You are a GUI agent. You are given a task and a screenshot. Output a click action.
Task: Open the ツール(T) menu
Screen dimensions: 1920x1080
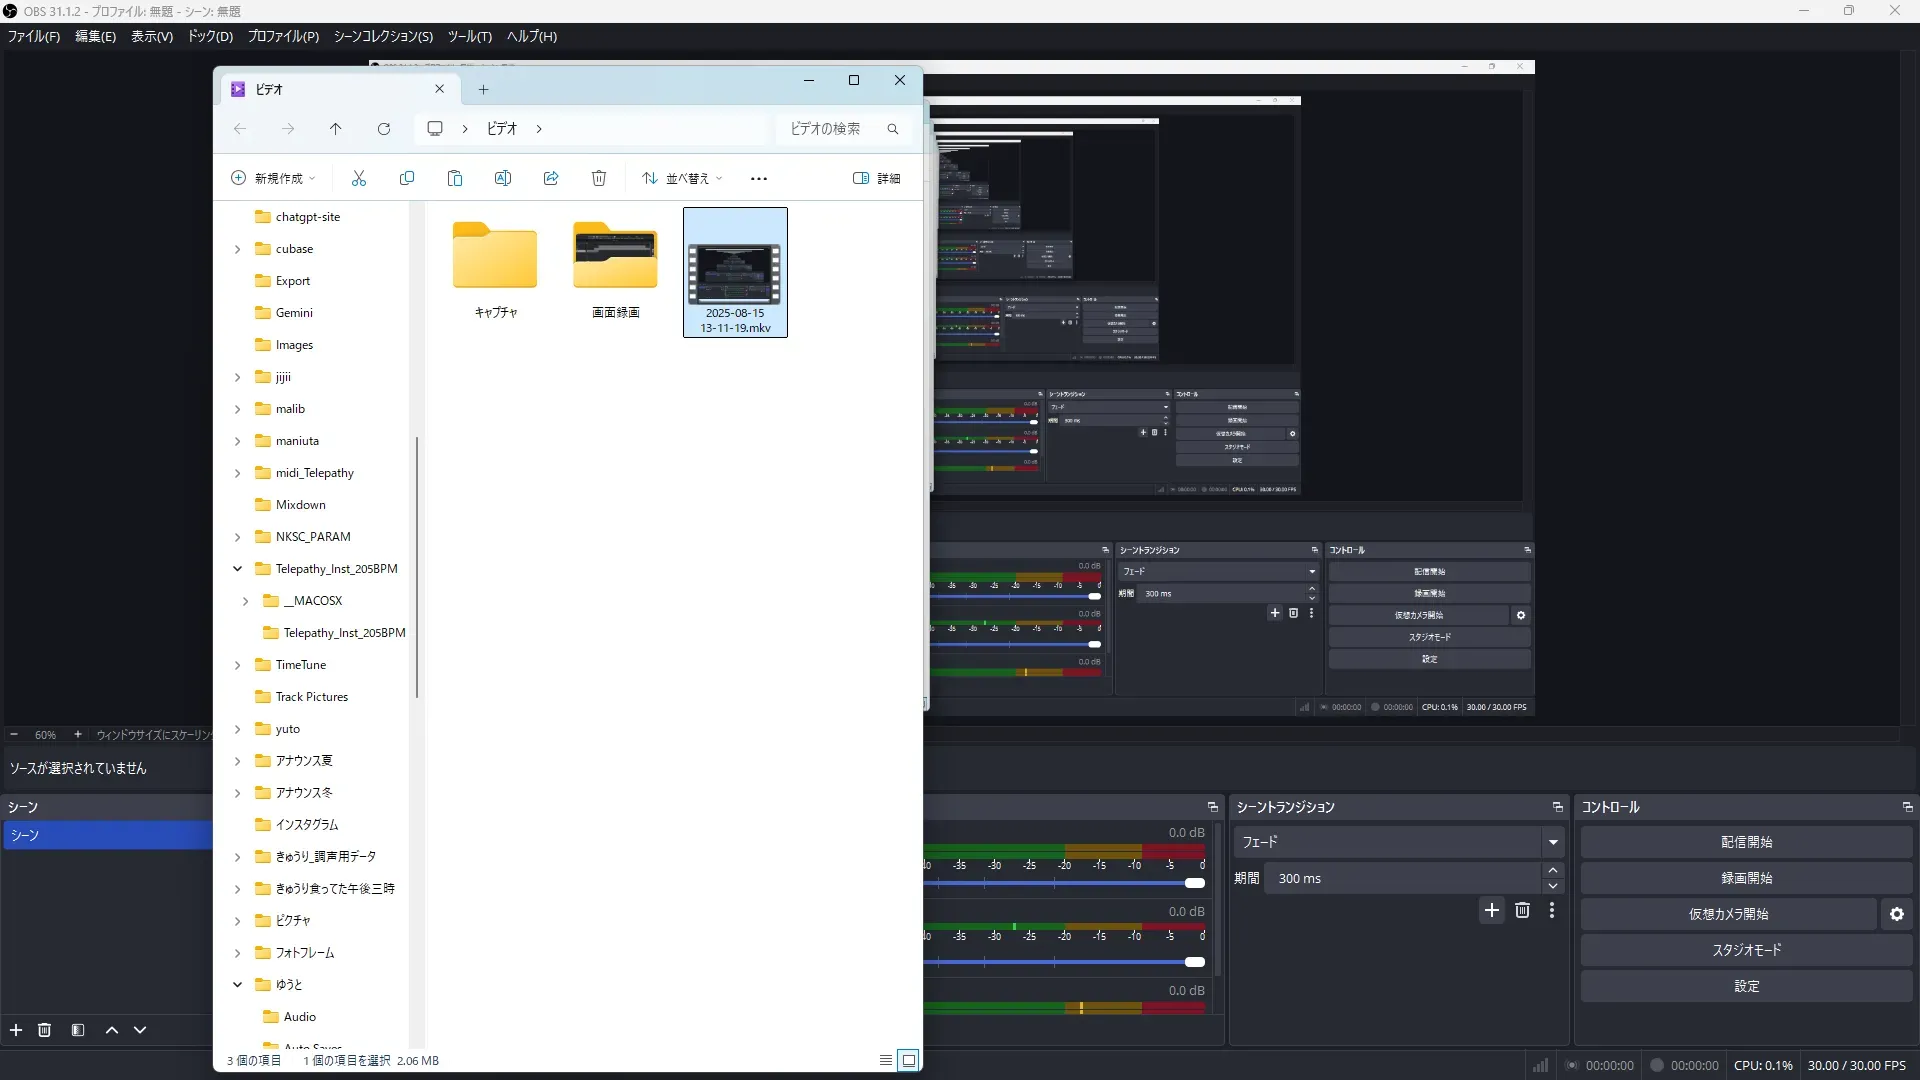[x=469, y=36]
